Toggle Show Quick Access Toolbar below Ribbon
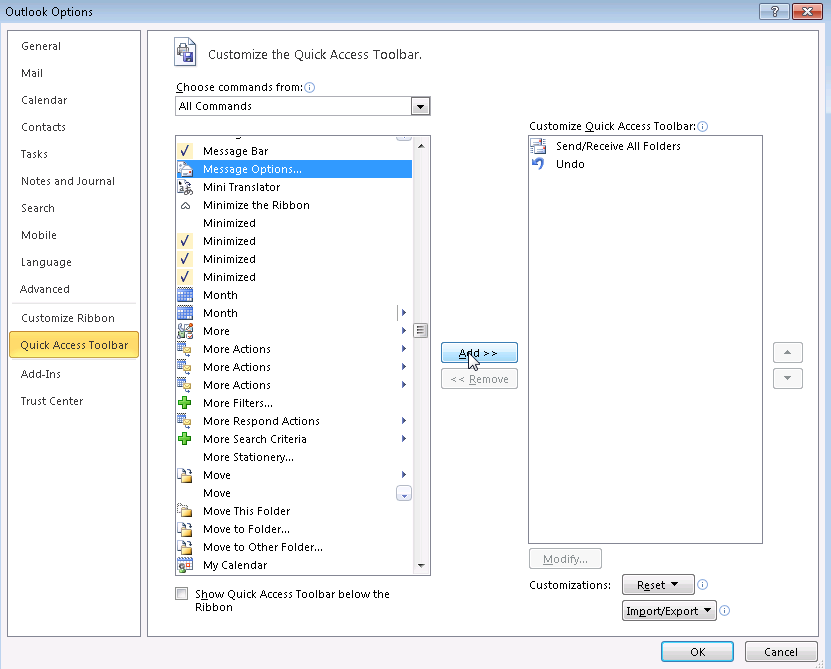This screenshot has width=831, height=669. [182, 594]
